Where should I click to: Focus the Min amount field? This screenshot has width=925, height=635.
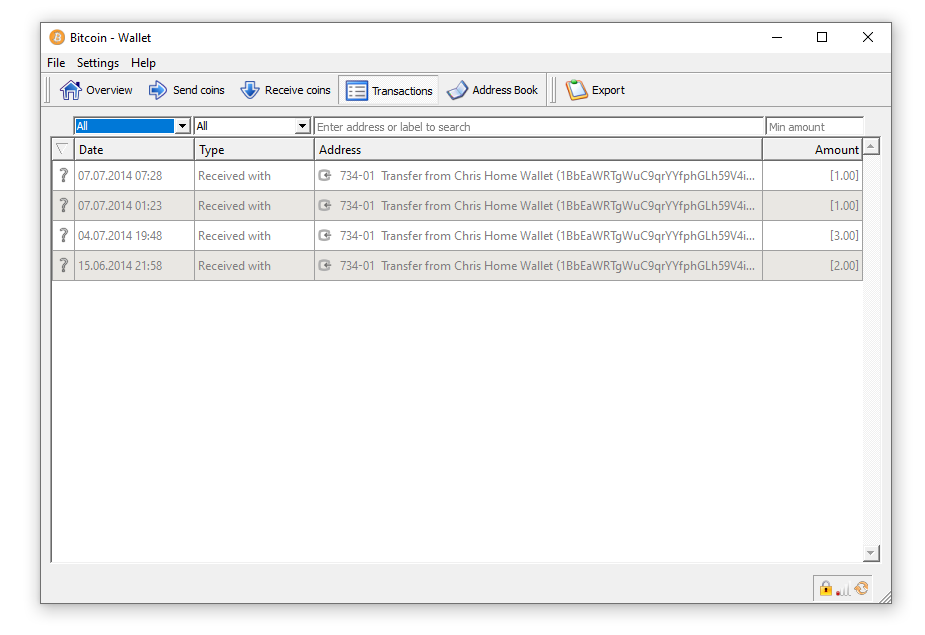814,126
